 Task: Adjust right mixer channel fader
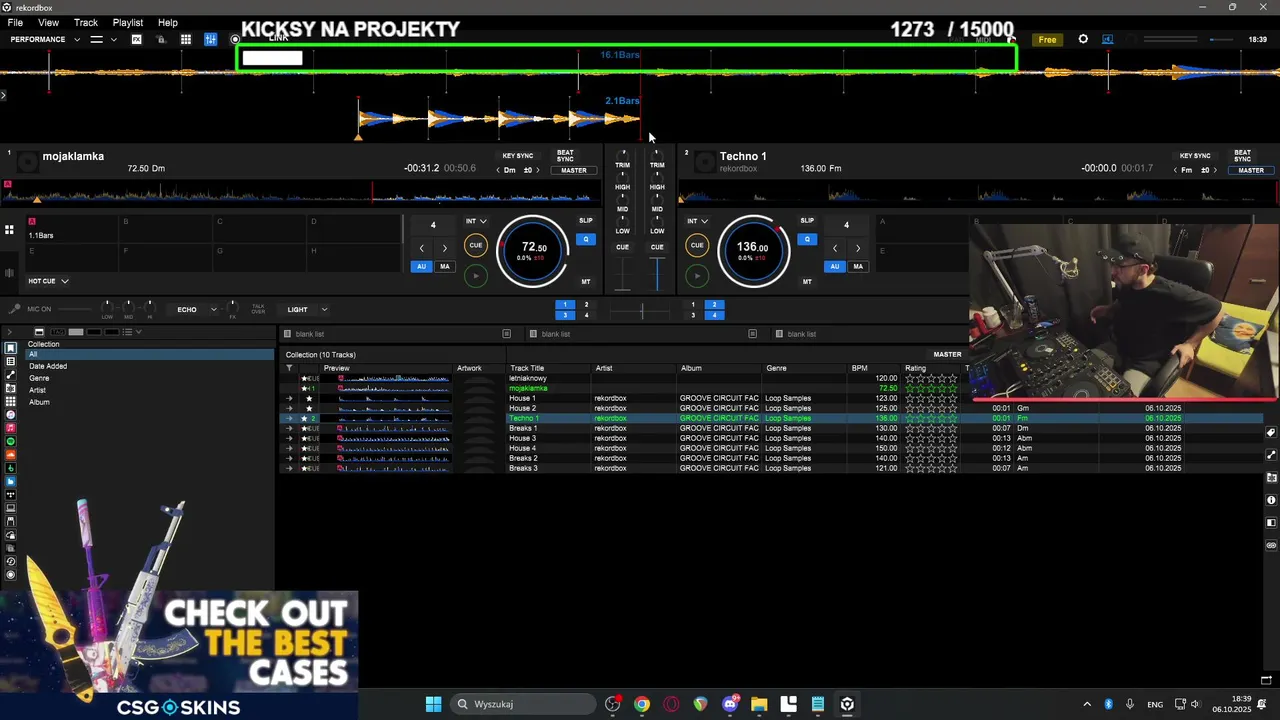(x=657, y=274)
